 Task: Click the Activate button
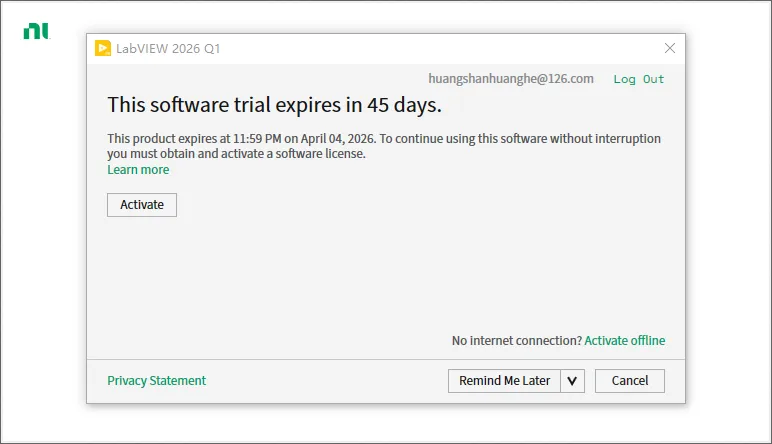142,205
